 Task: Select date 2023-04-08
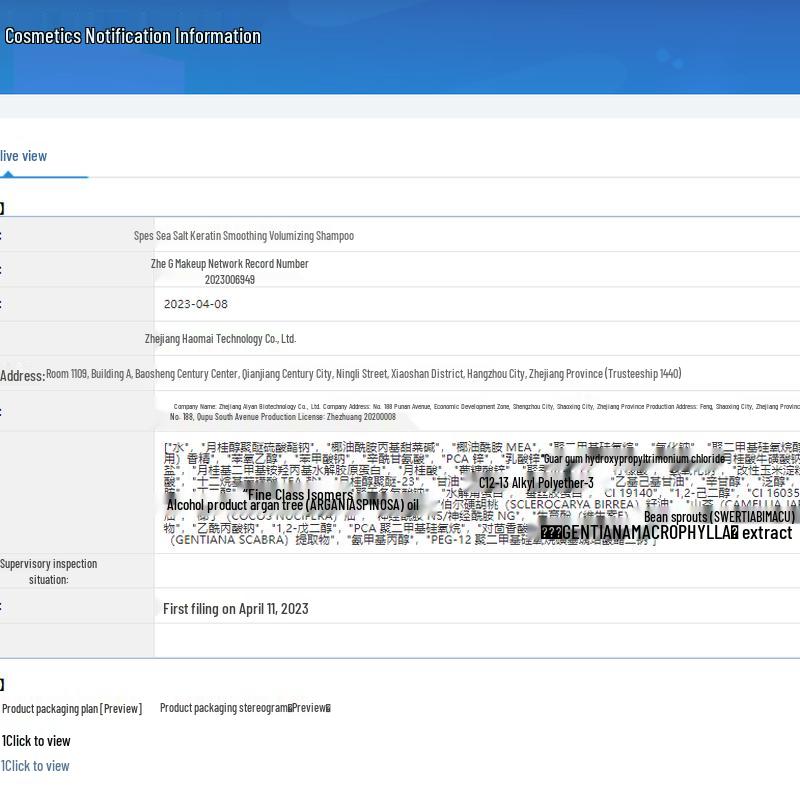tap(196, 304)
